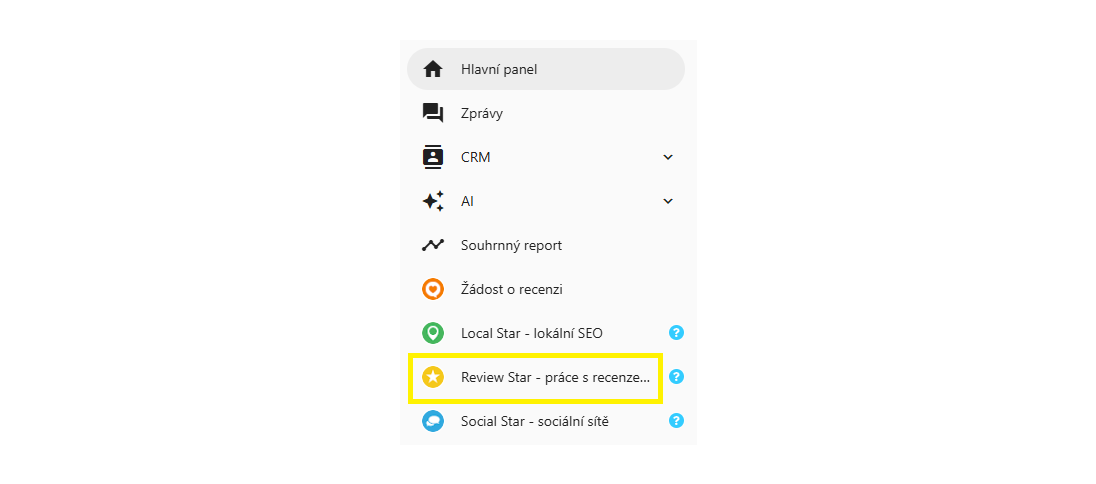Go to Zprávy in the sidebar

pyautogui.click(x=482, y=113)
